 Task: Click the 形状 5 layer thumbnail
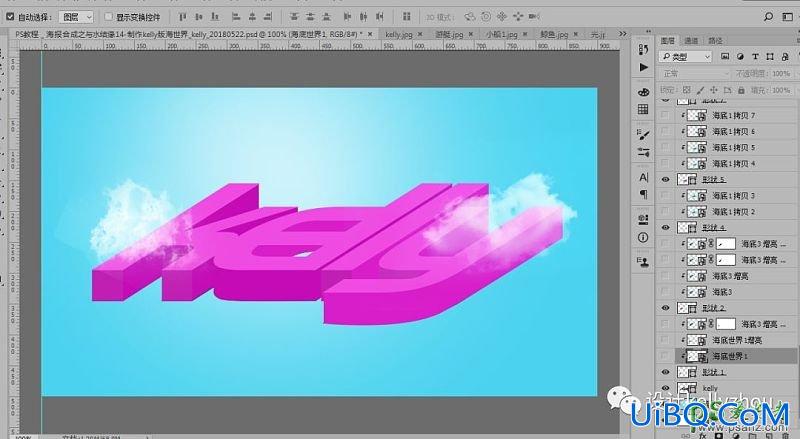tap(687, 180)
